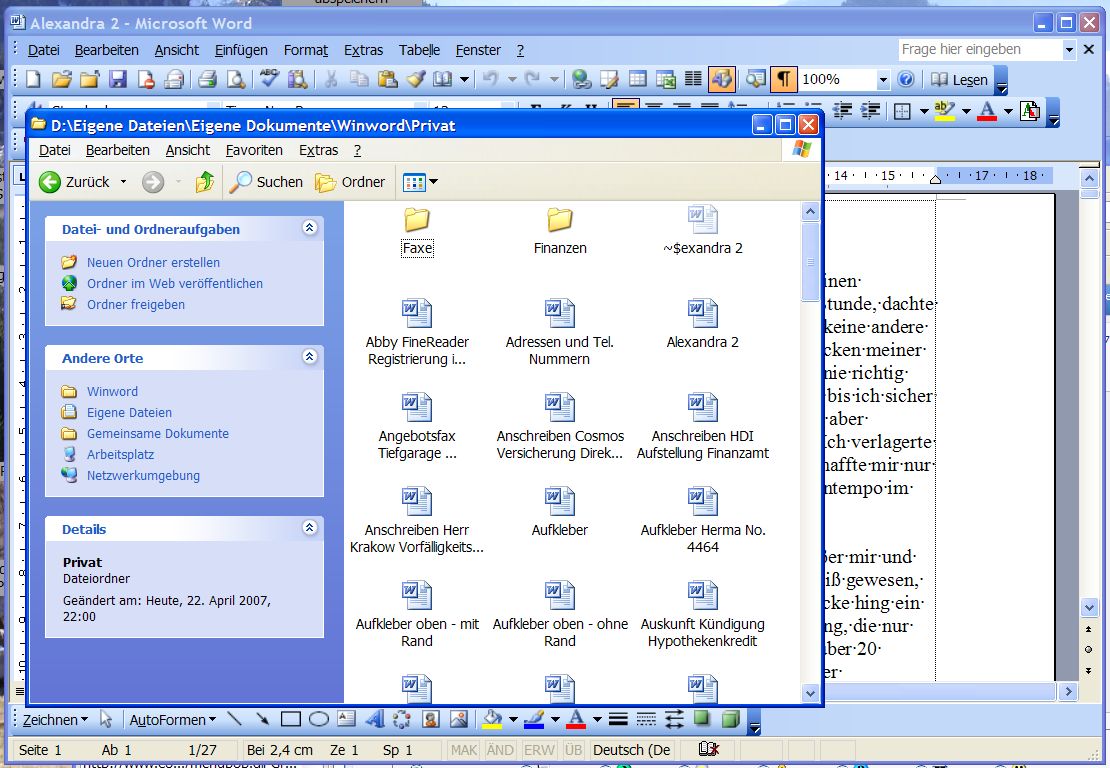
Task: Open the Fenster menu in Word
Action: click(x=478, y=50)
